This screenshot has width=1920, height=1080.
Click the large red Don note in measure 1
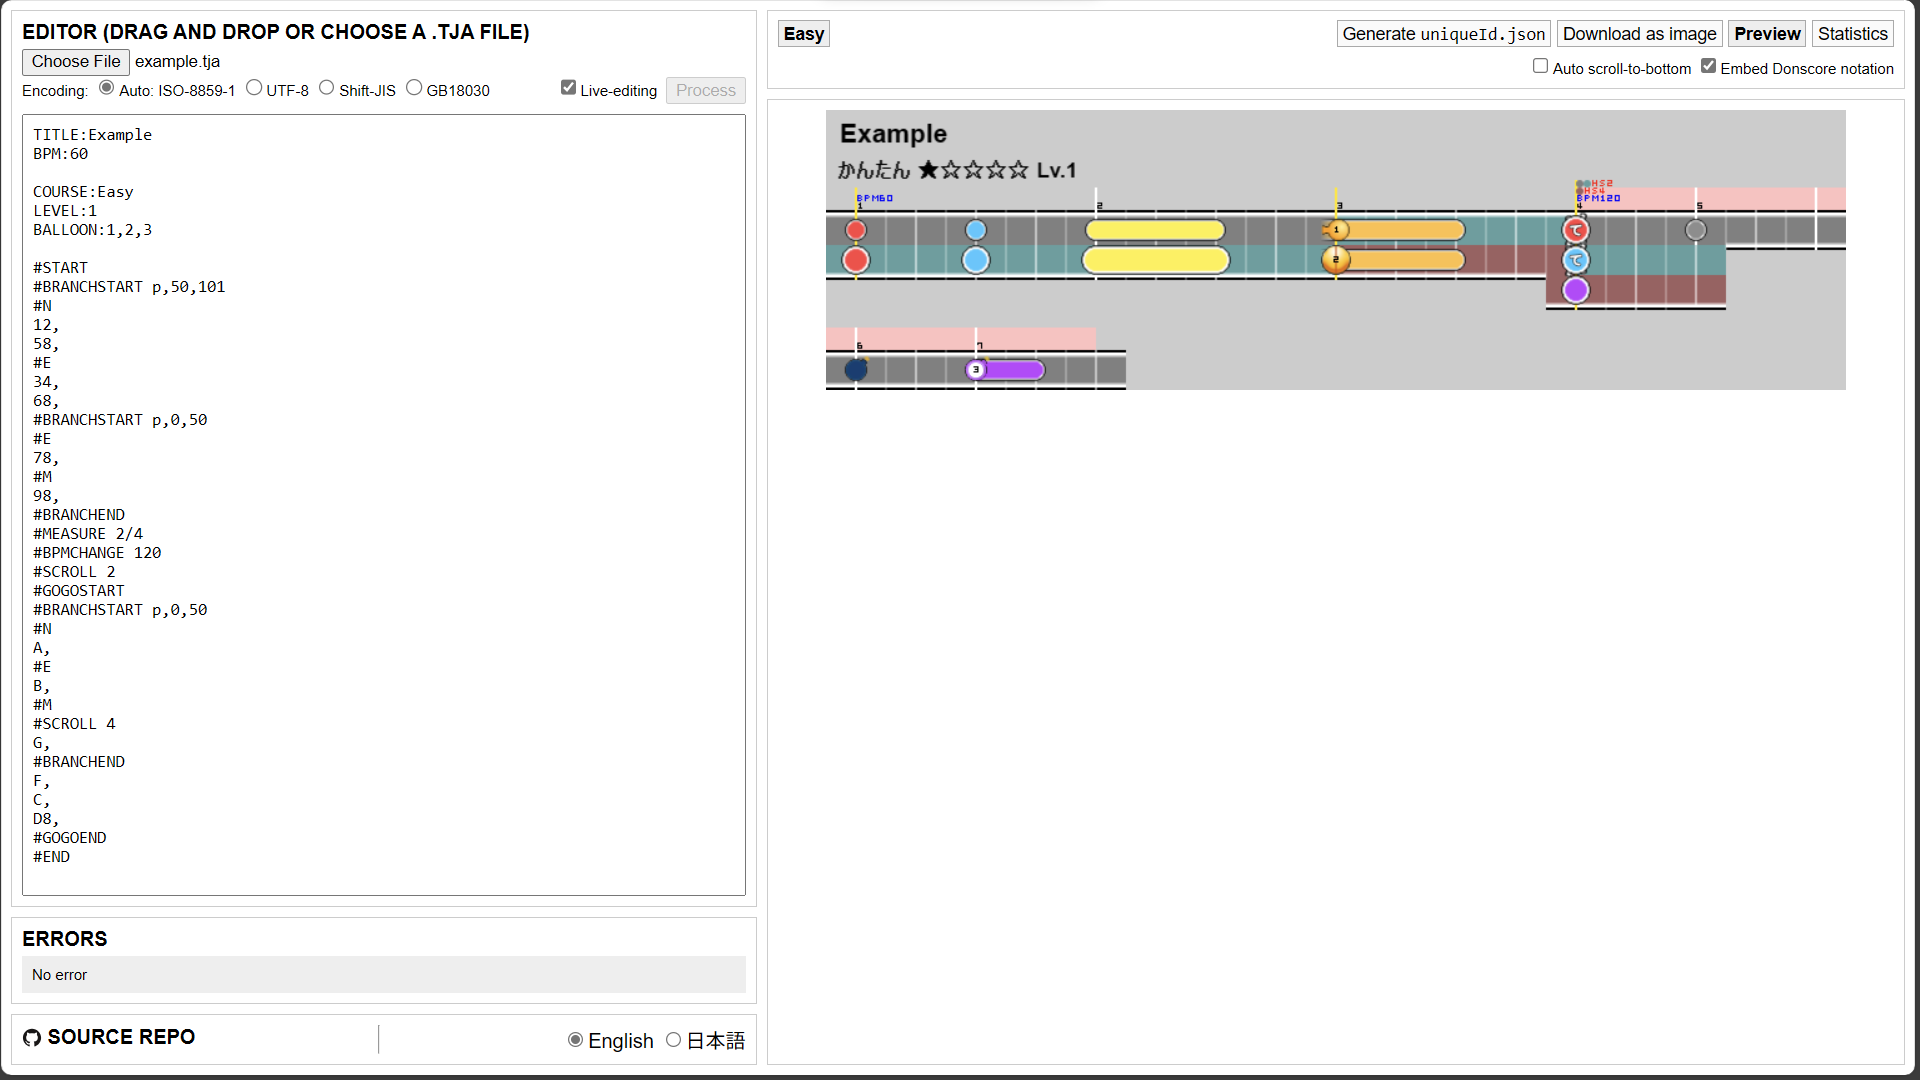pyautogui.click(x=856, y=261)
